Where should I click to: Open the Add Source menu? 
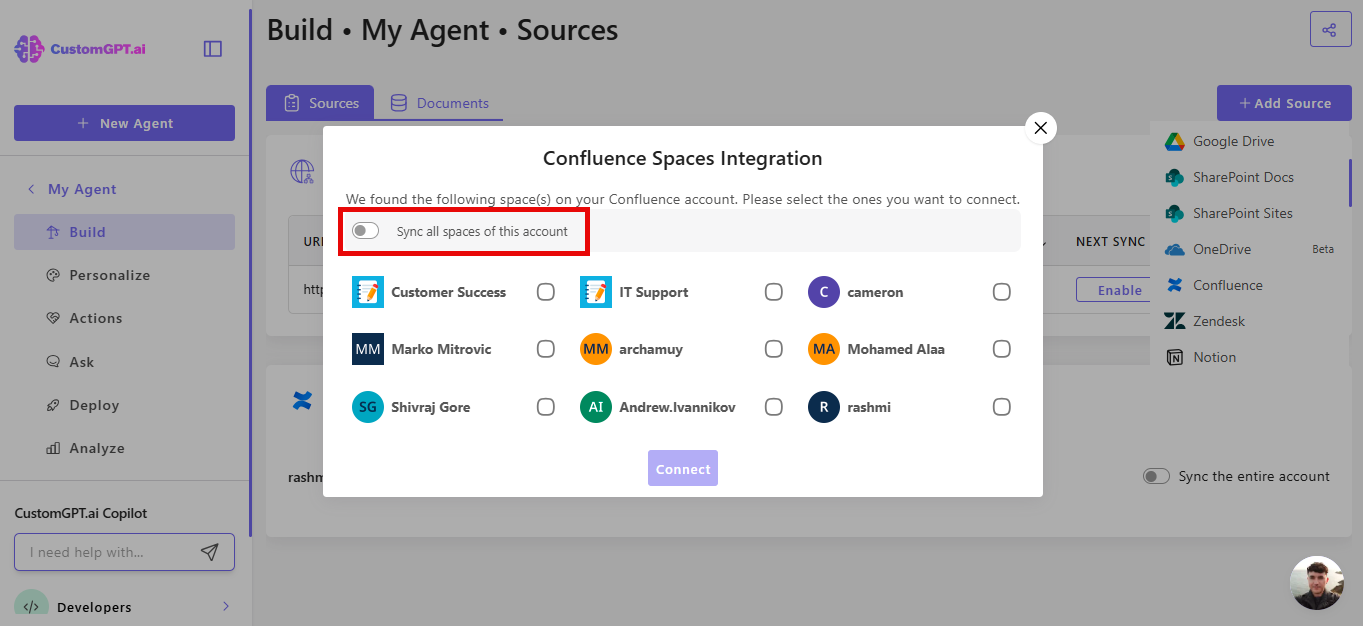click(1284, 102)
